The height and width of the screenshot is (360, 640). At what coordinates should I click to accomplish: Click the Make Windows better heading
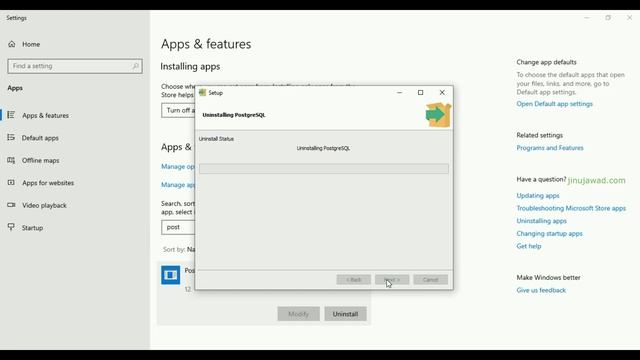coord(548,278)
